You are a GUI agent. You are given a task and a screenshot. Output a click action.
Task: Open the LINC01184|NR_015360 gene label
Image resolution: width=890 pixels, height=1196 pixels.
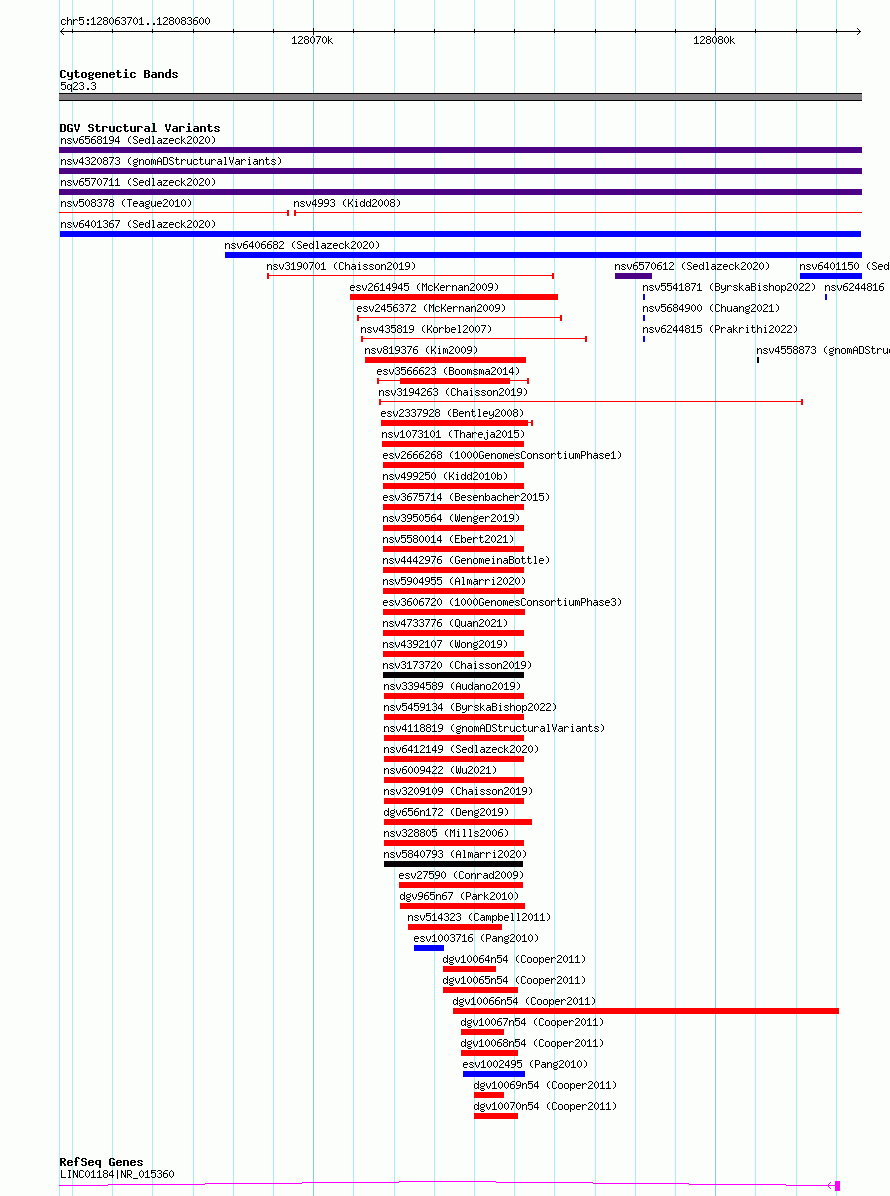(x=117, y=1175)
